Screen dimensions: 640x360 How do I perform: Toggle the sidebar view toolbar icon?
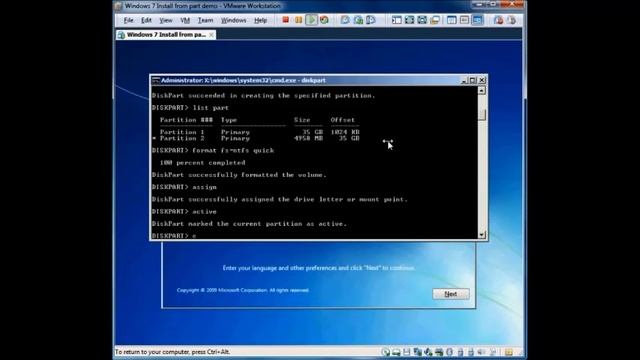click(x=397, y=20)
